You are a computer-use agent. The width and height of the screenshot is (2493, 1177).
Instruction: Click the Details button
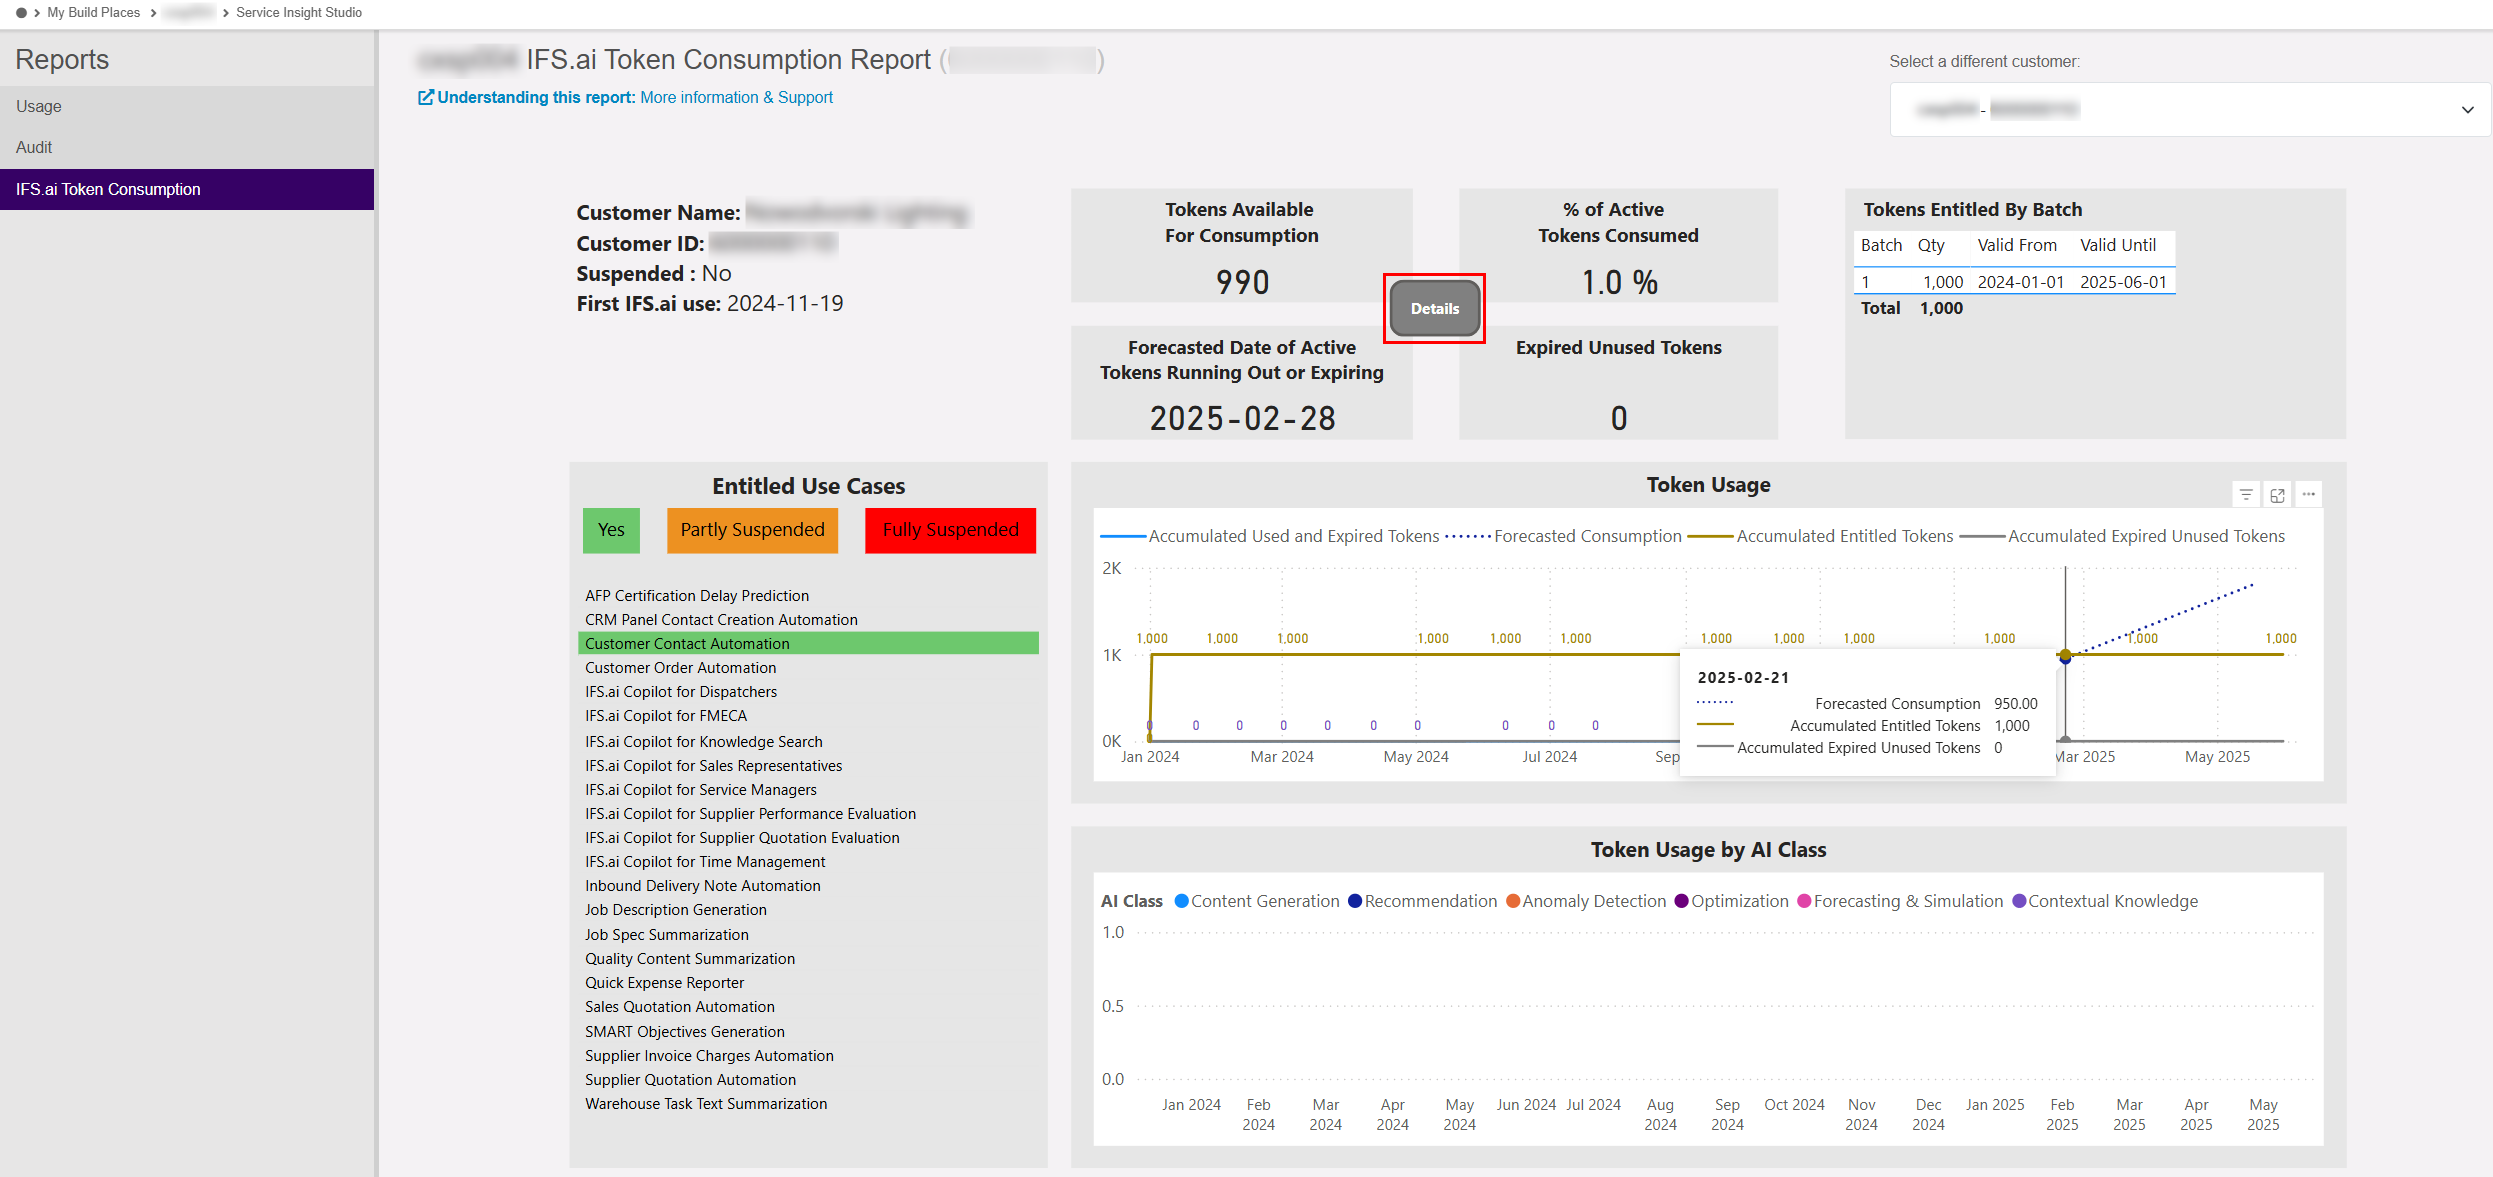point(1435,309)
